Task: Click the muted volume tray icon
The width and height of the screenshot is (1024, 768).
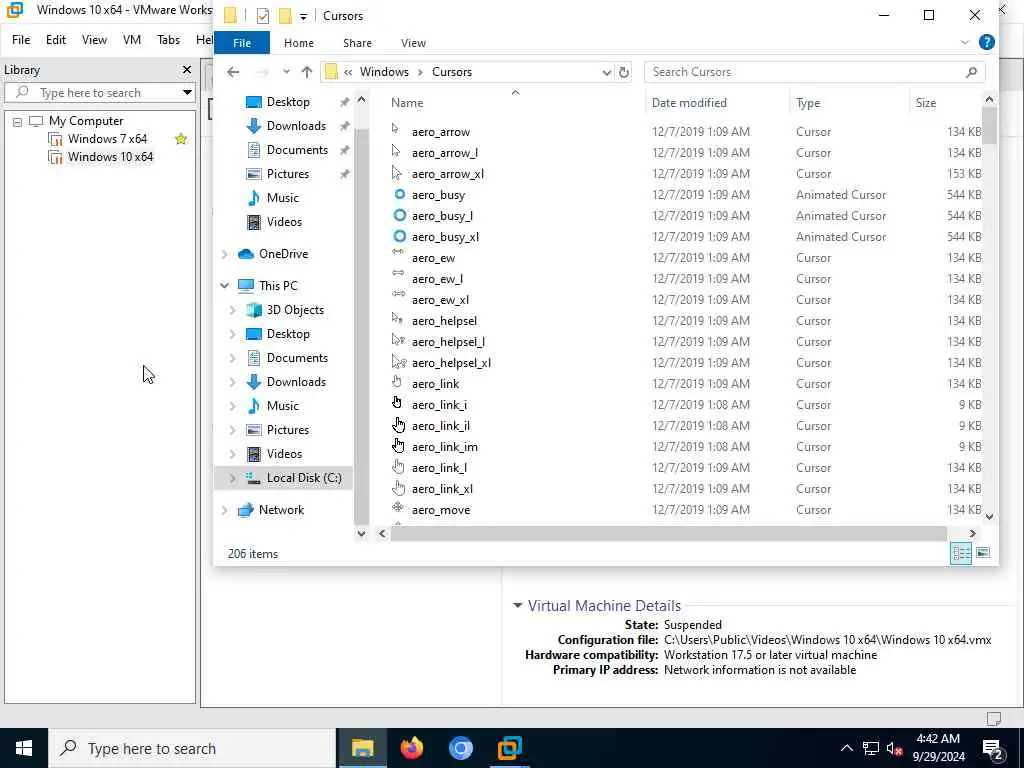Action: (894, 748)
